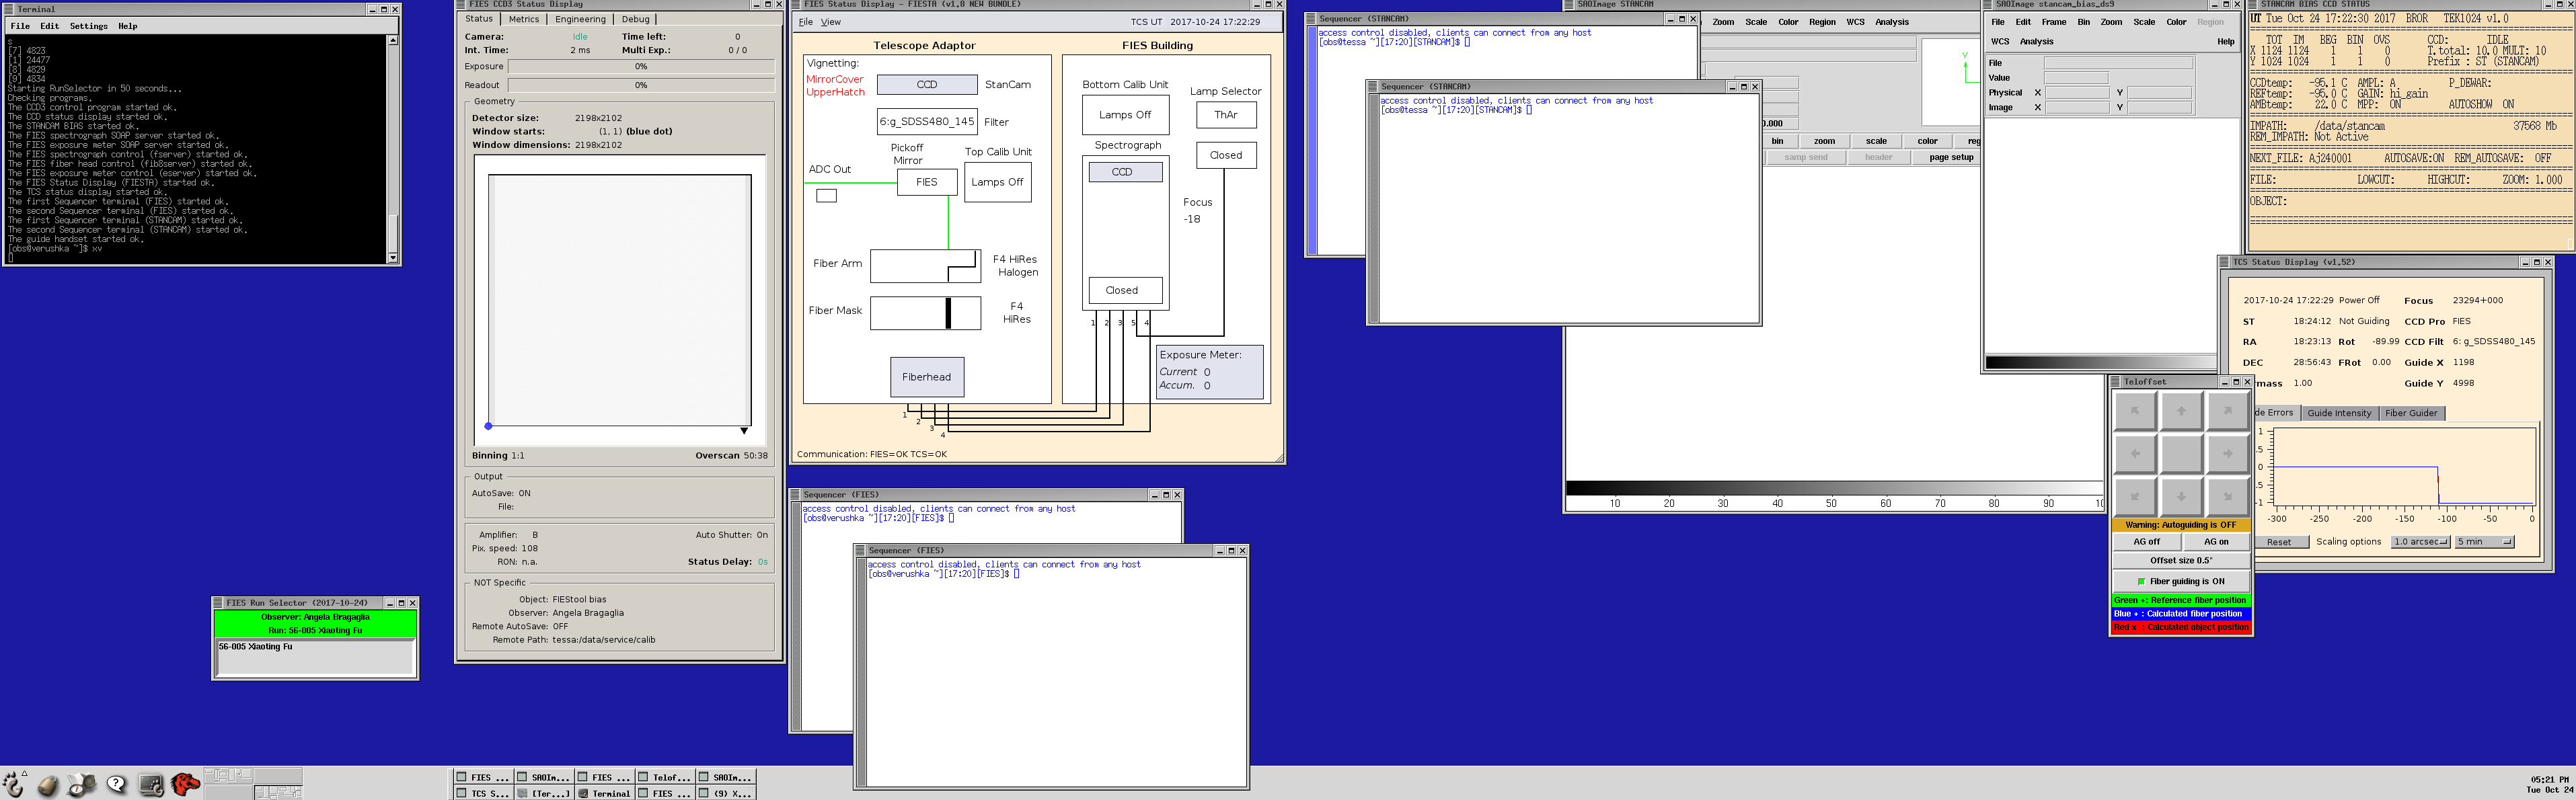Open Settings menu in the Terminal window

tap(89, 26)
